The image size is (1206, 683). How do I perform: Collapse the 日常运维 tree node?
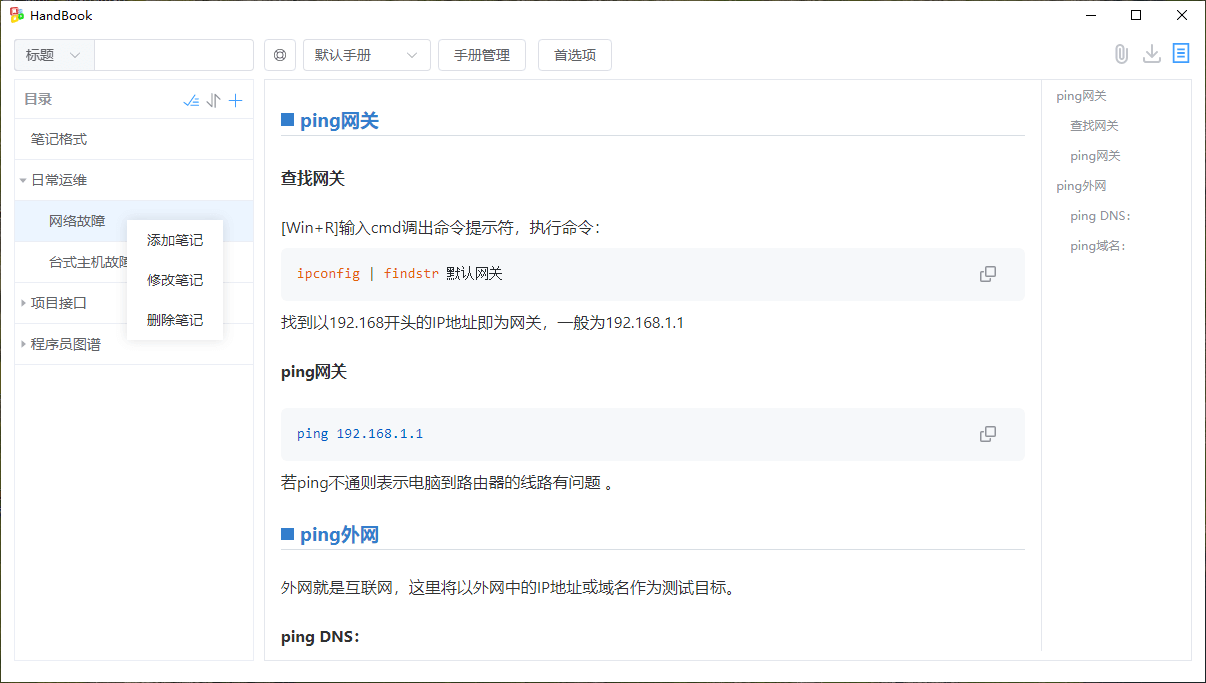tap(23, 181)
